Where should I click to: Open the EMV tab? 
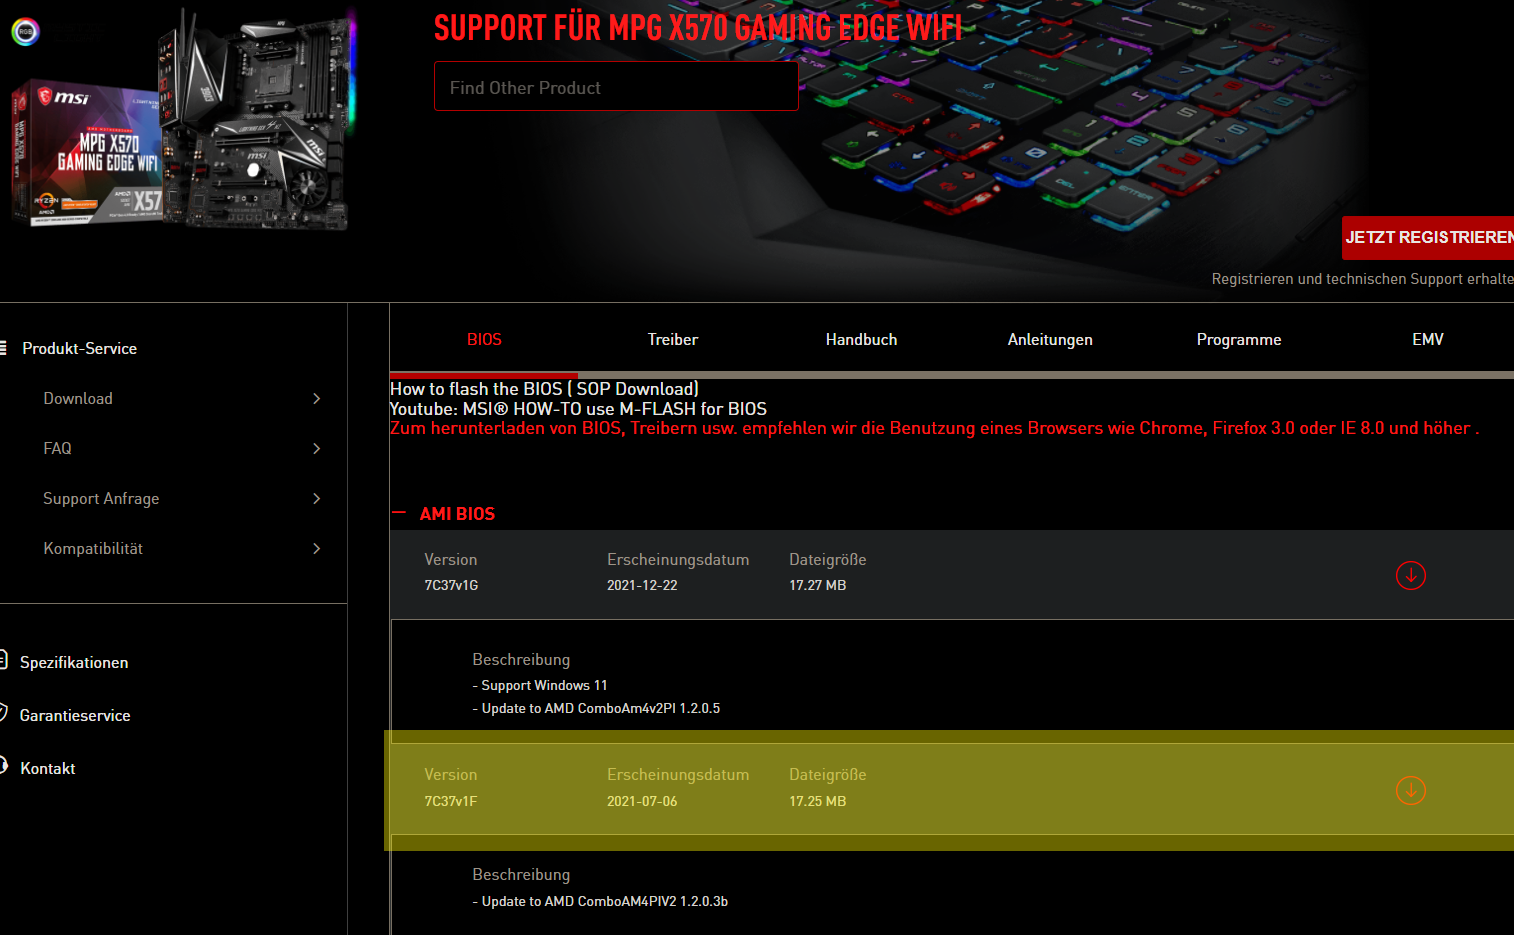[x=1427, y=339]
